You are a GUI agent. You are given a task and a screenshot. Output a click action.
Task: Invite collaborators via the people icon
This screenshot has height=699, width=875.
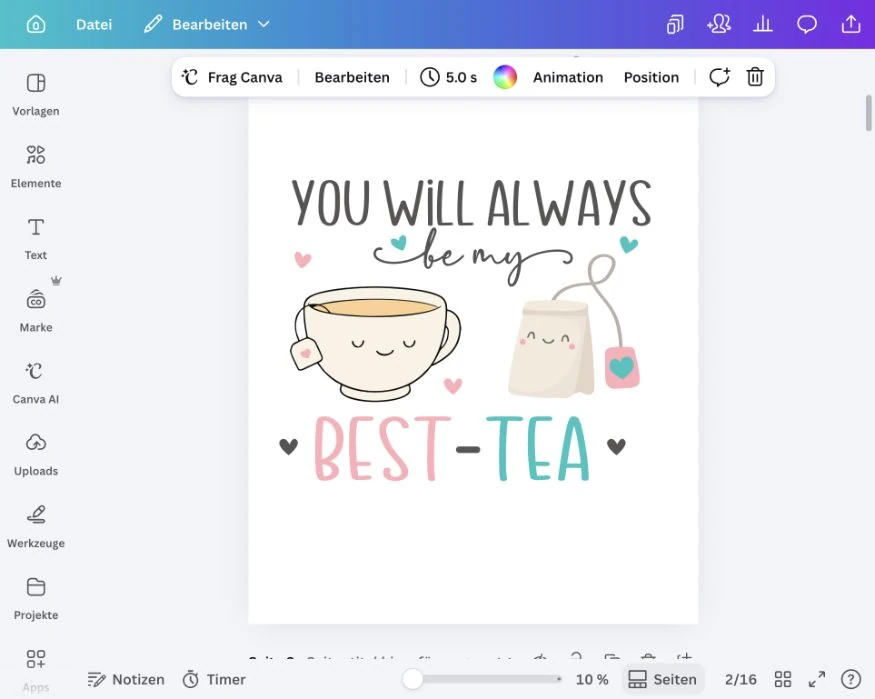(x=719, y=25)
